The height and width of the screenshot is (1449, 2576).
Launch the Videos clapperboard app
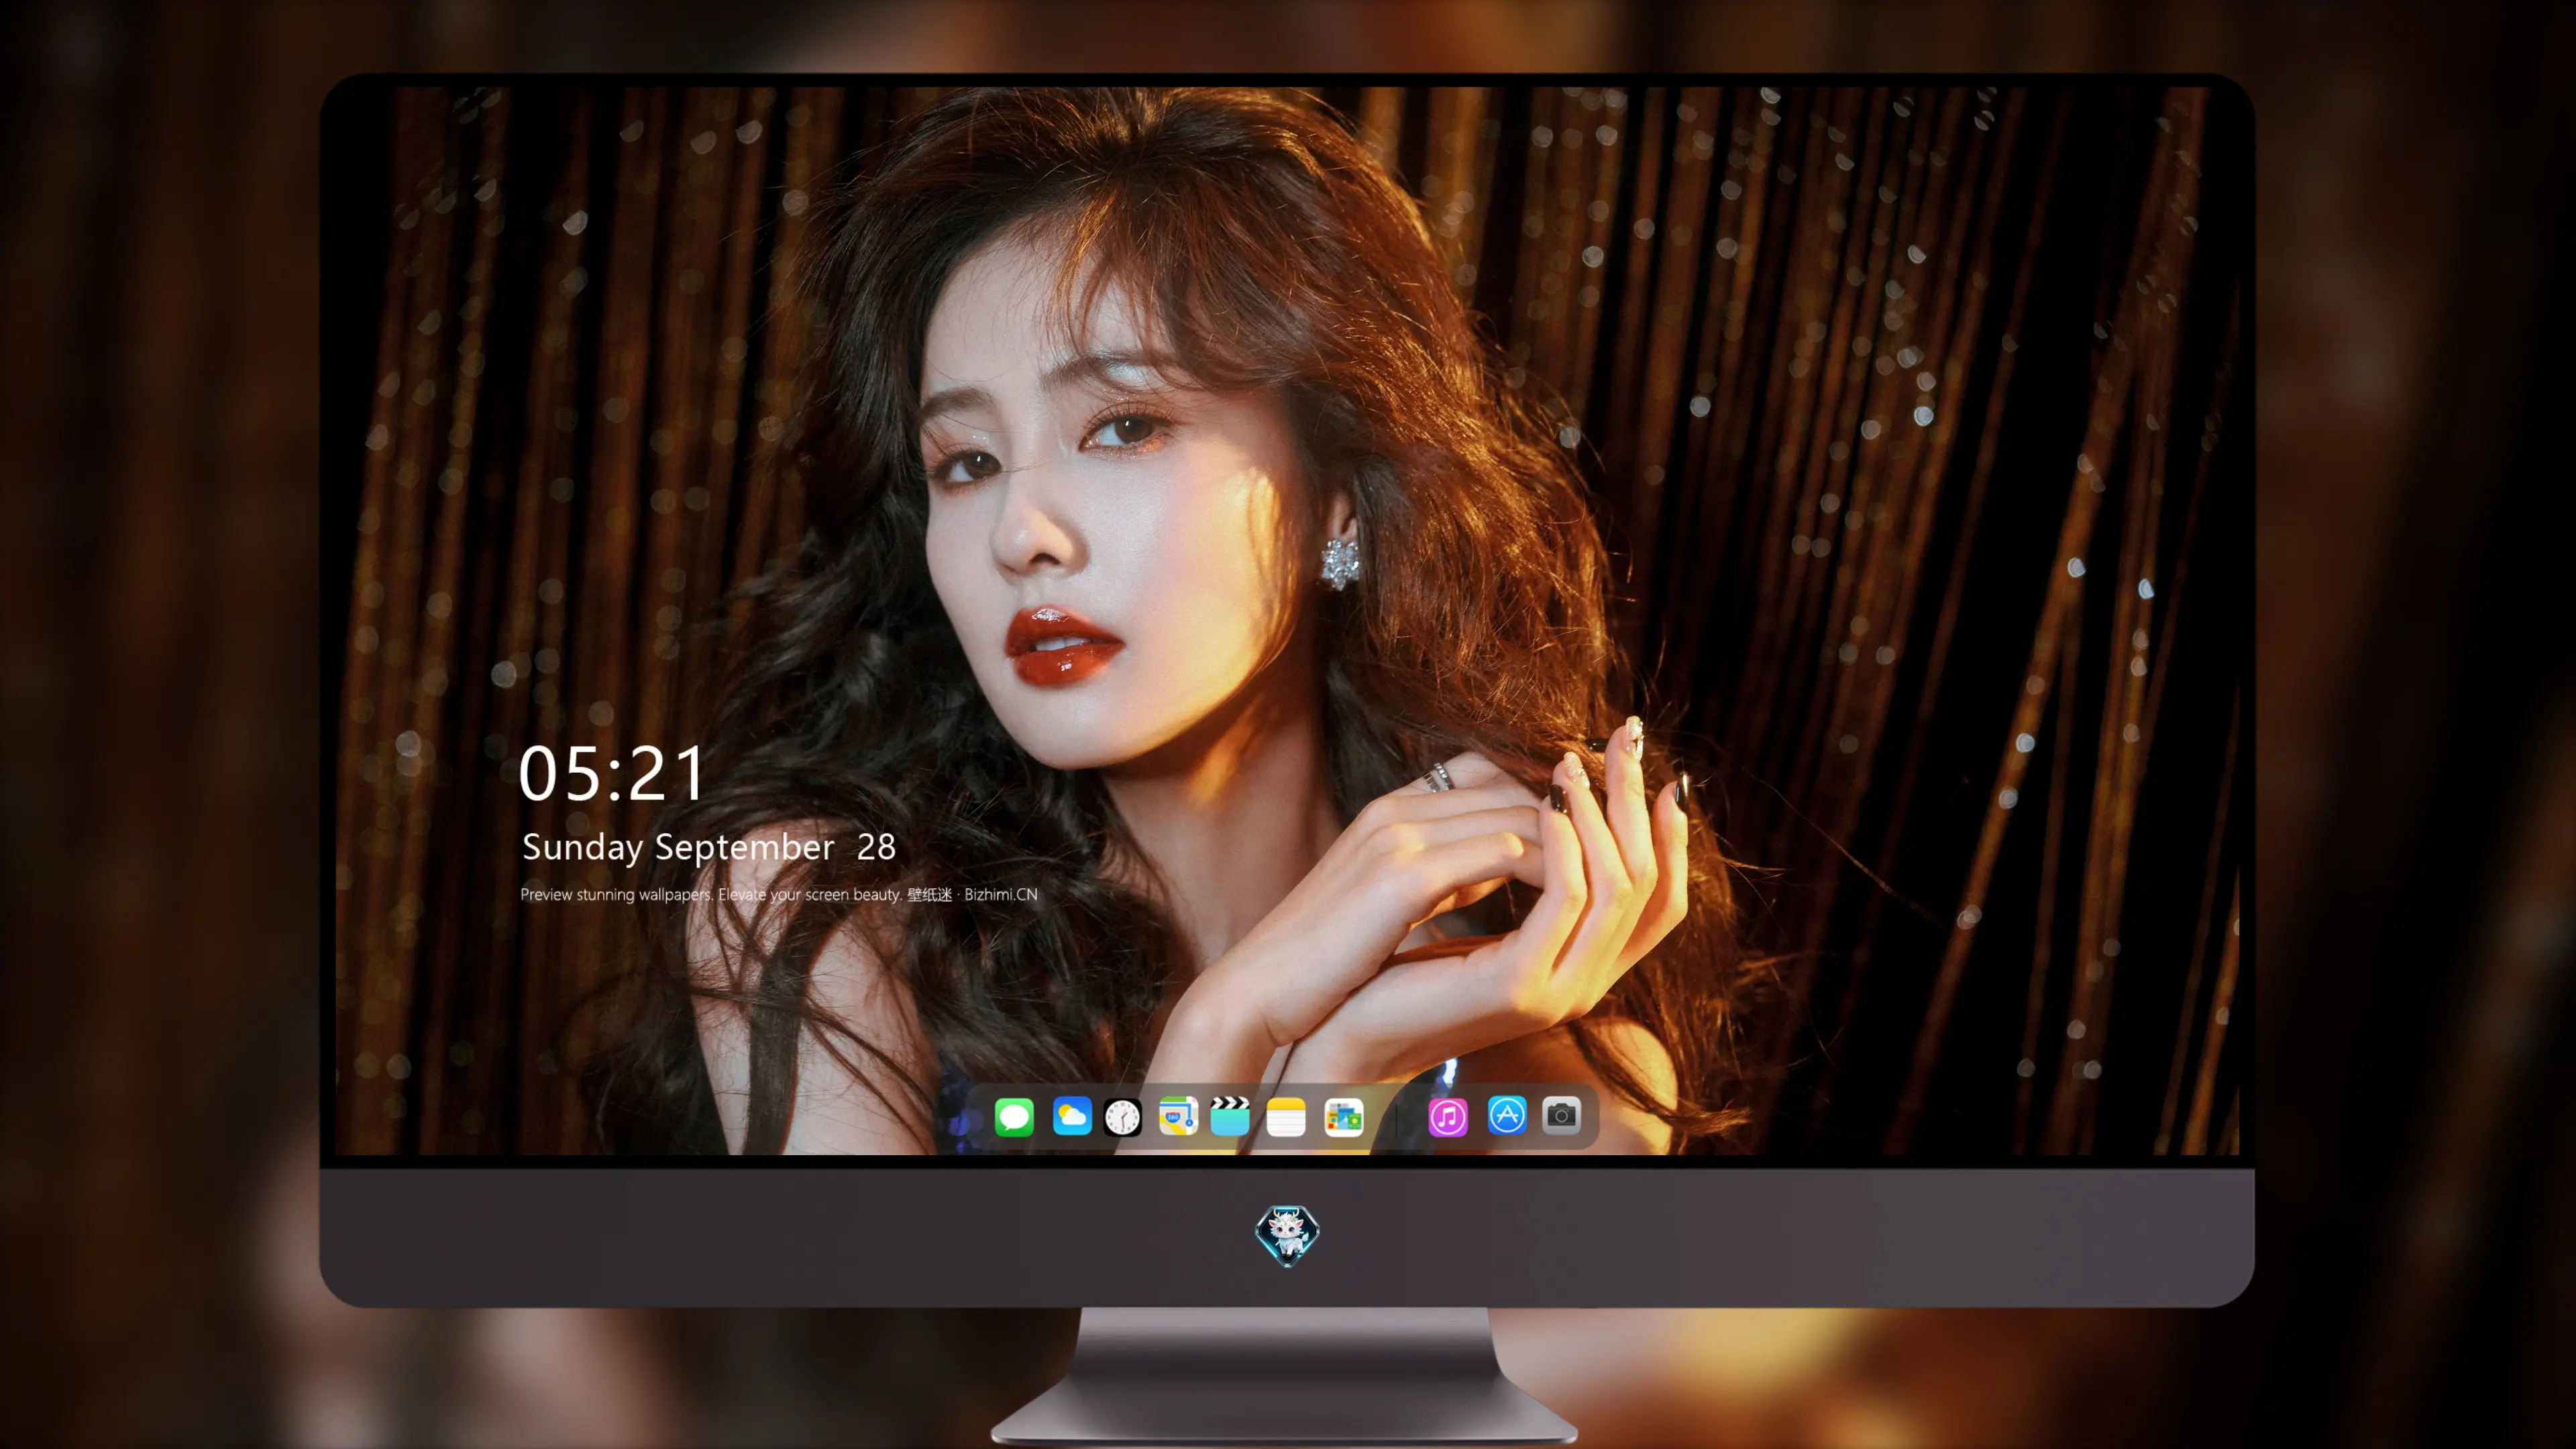point(1230,1116)
